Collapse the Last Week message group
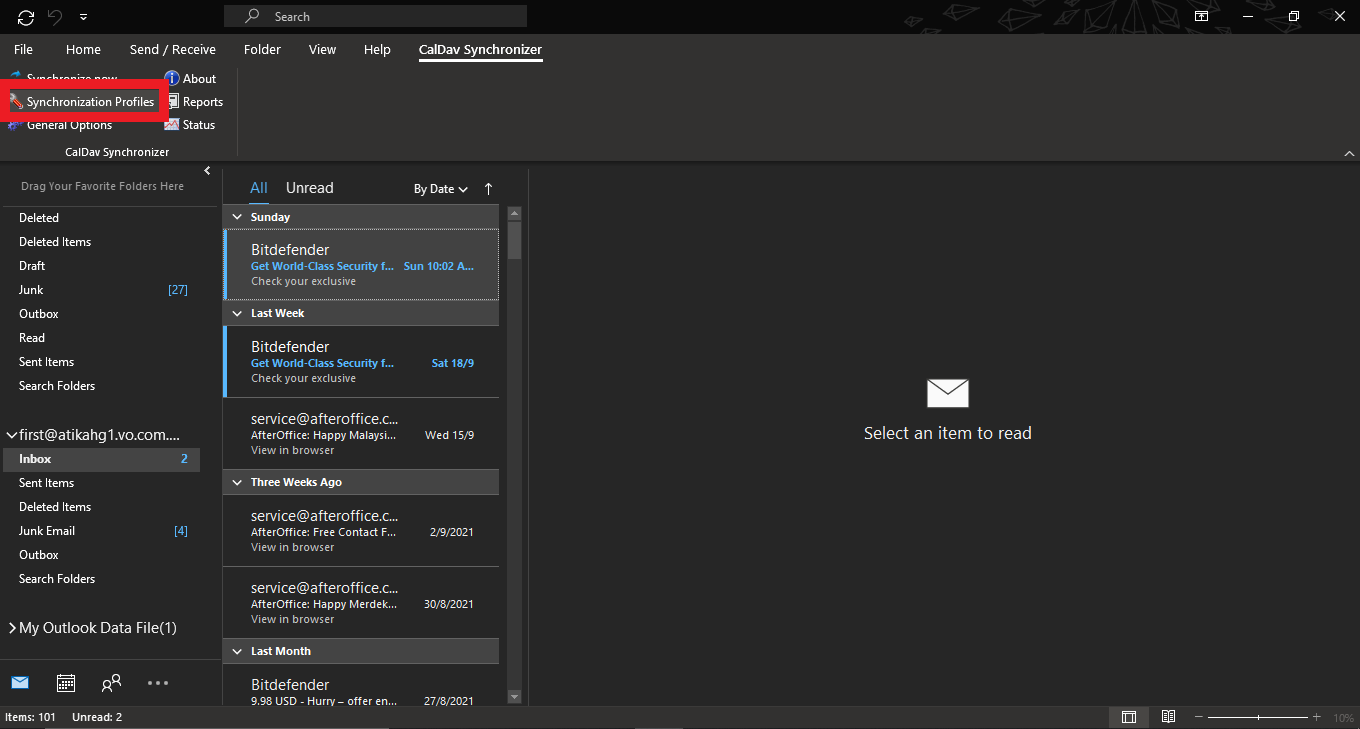 [237, 314]
